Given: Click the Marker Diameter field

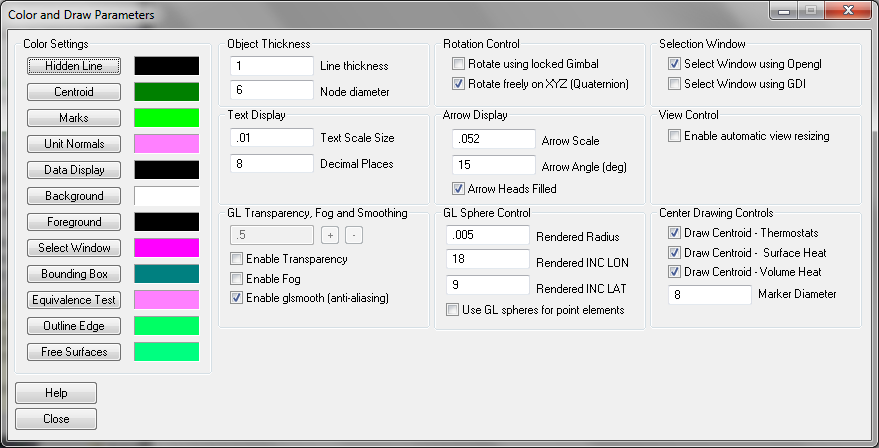Looking at the screenshot, I should (710, 295).
